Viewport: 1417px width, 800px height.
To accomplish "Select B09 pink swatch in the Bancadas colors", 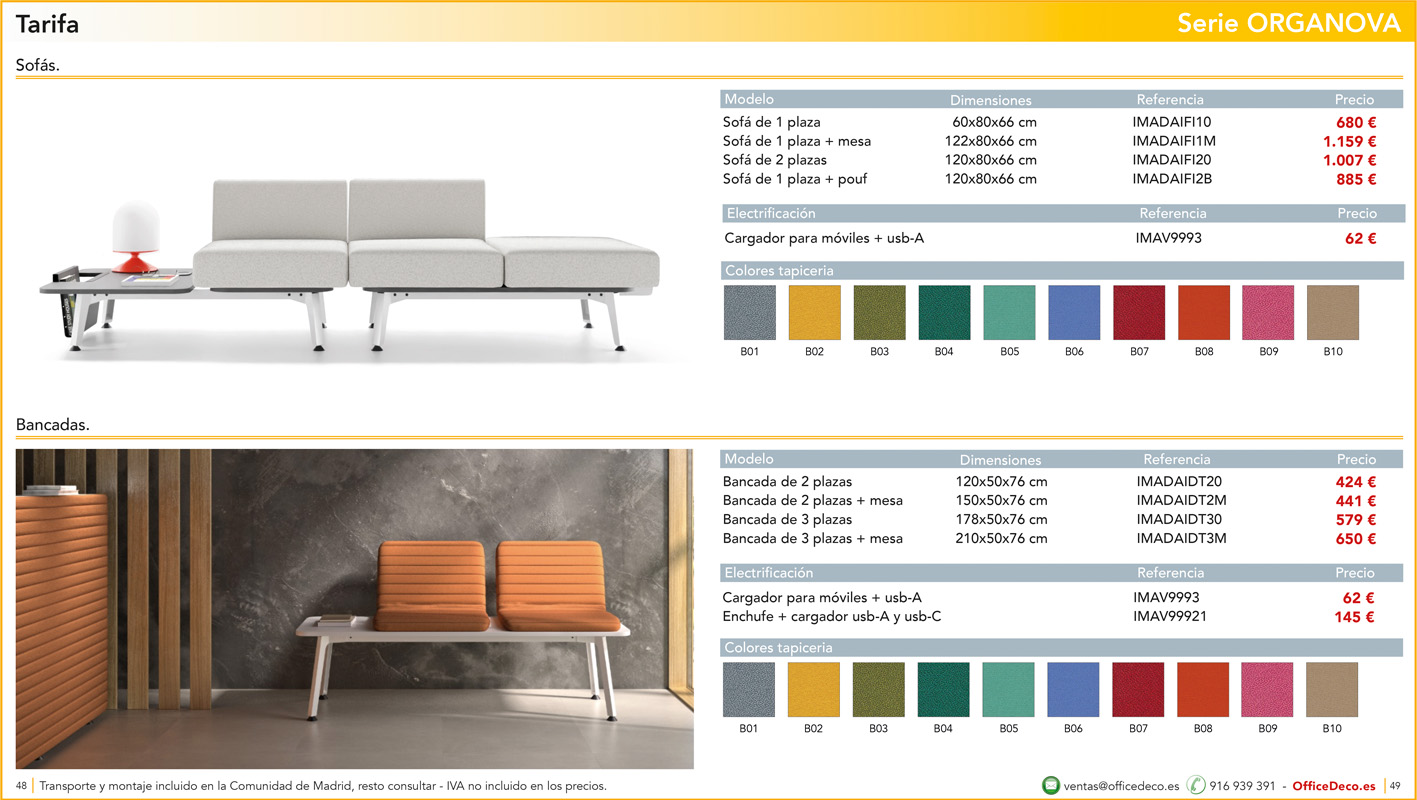I will tap(1267, 690).
